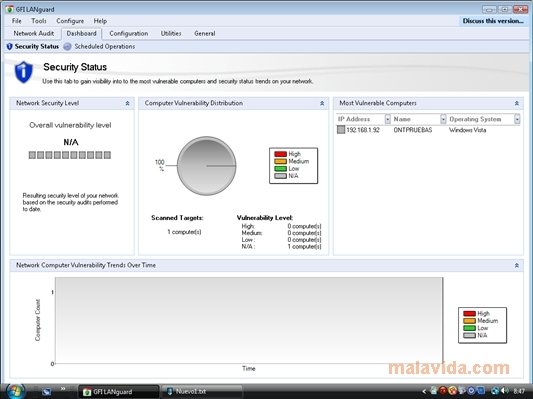
Task: Switch to the Configuration tab
Action: tap(128, 34)
